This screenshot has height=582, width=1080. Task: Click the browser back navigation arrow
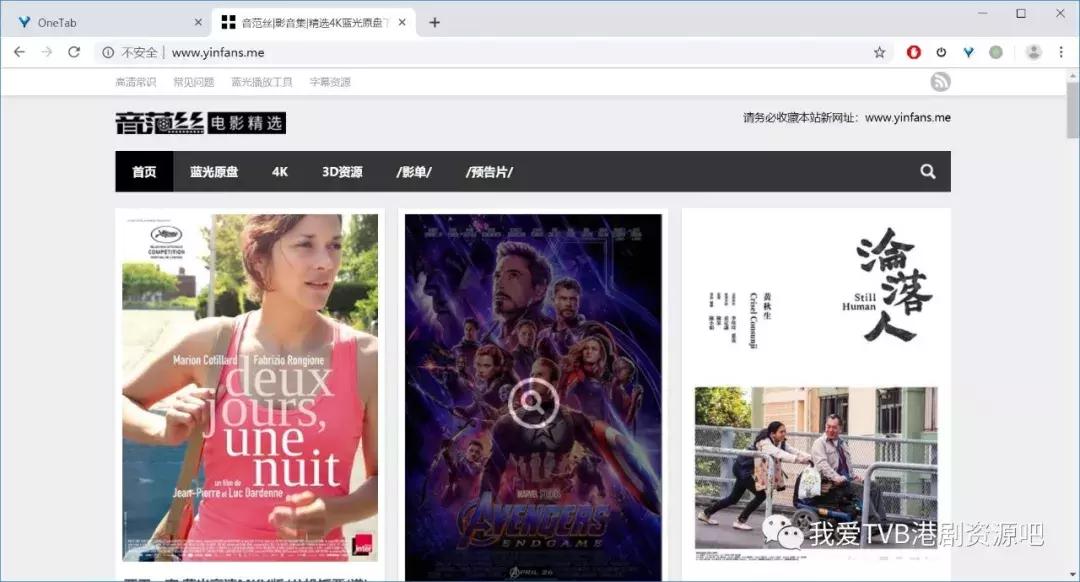pos(20,51)
